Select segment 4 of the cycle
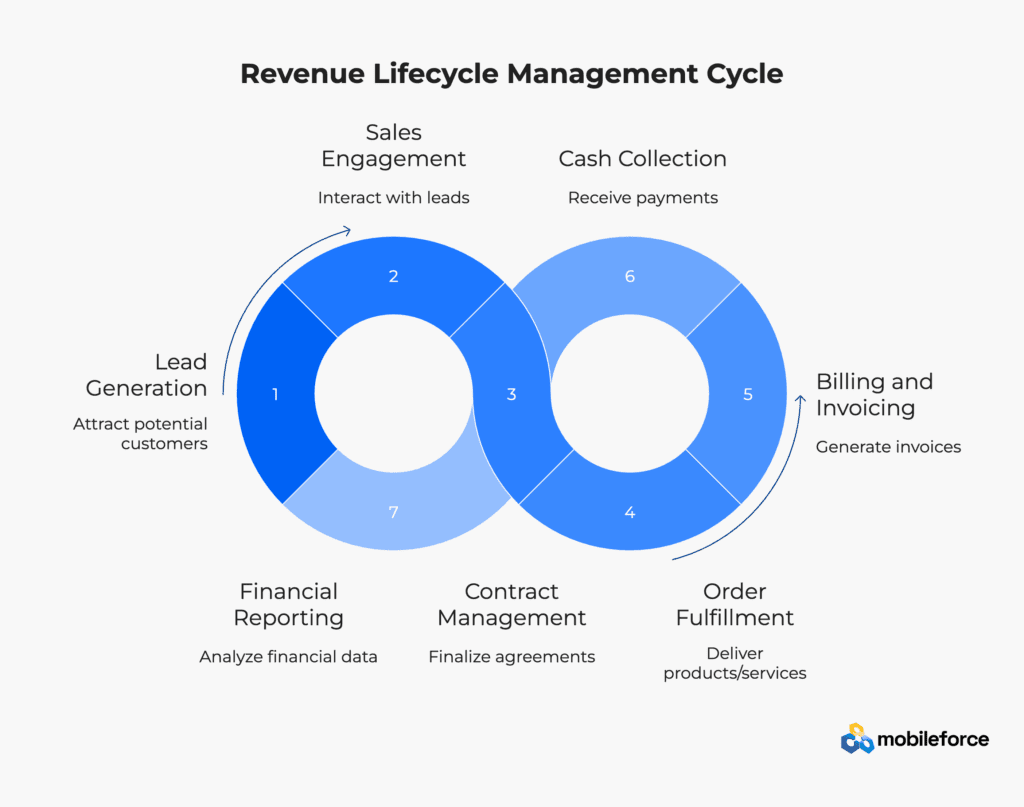Screen dimensions: 1024x807 click(630, 512)
